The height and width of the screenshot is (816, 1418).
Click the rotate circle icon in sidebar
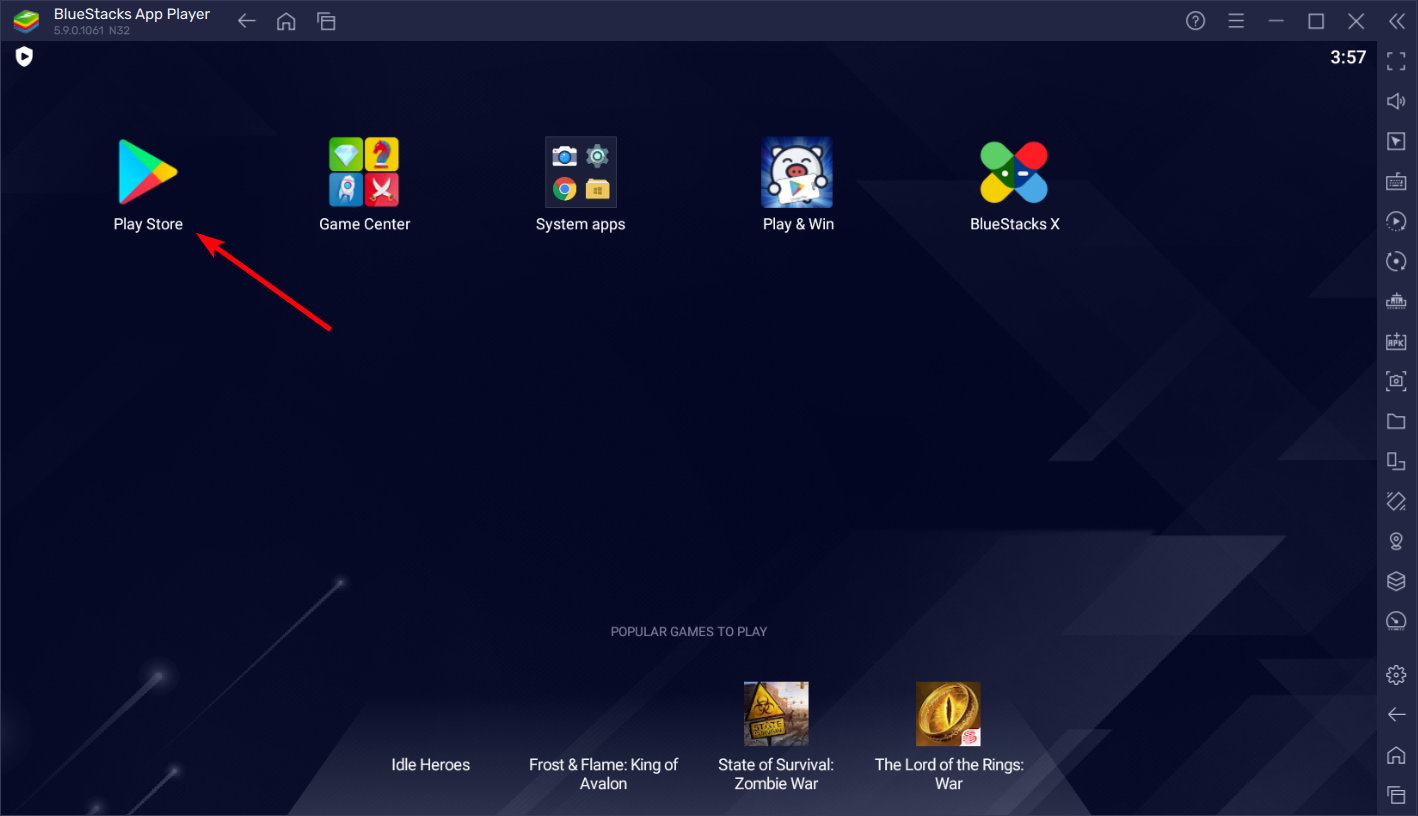[1396, 261]
